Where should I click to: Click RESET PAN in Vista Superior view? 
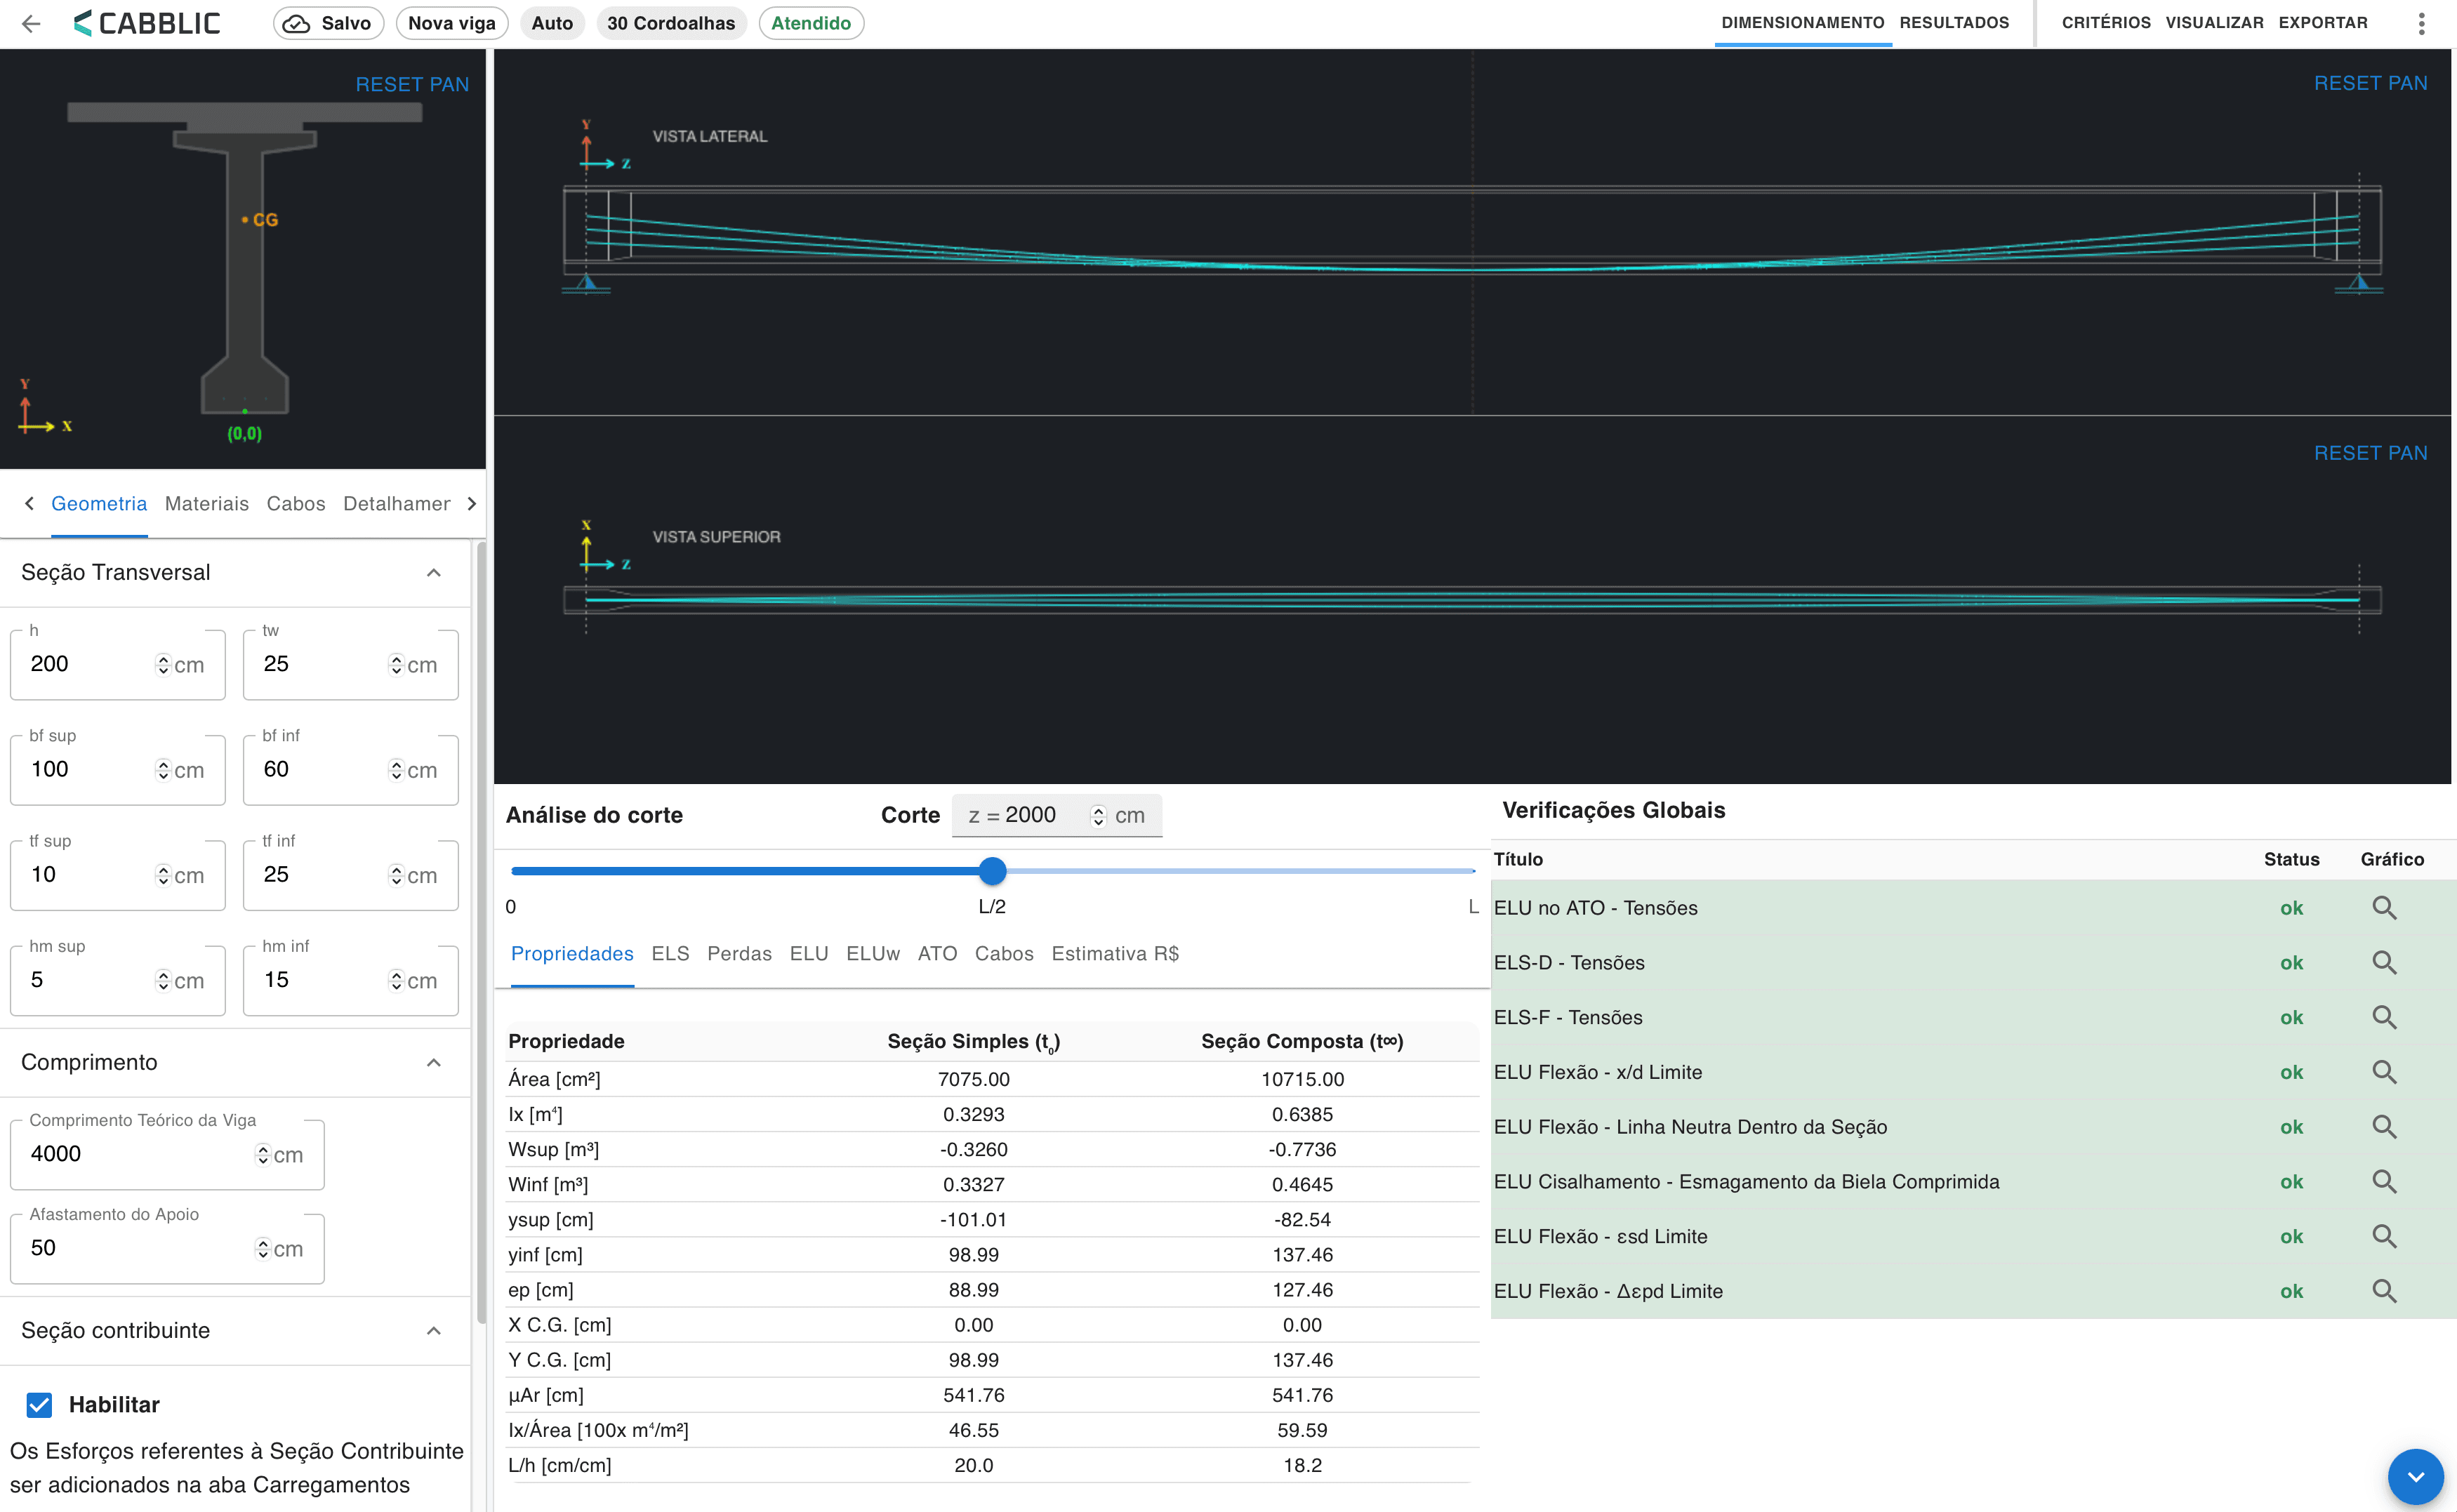pos(2370,453)
